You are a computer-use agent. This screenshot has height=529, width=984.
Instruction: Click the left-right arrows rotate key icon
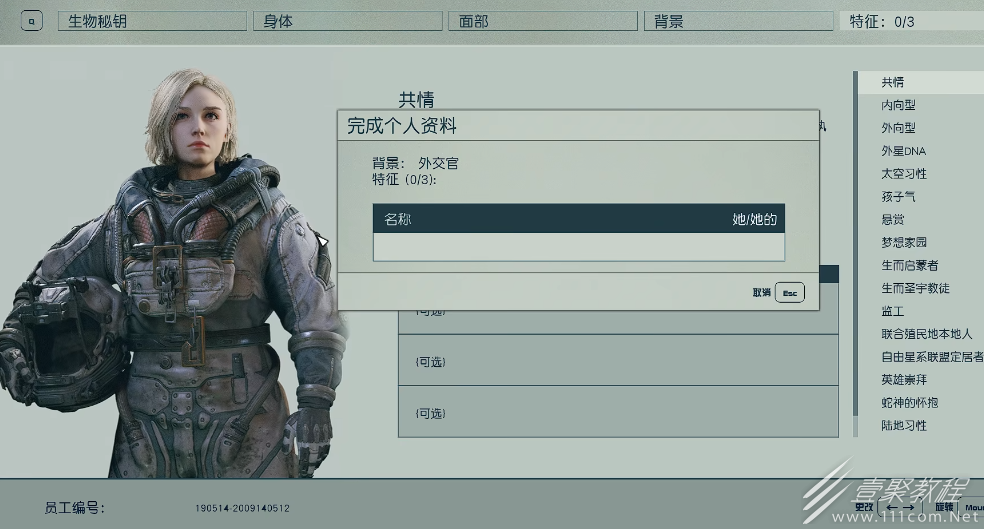(899, 507)
